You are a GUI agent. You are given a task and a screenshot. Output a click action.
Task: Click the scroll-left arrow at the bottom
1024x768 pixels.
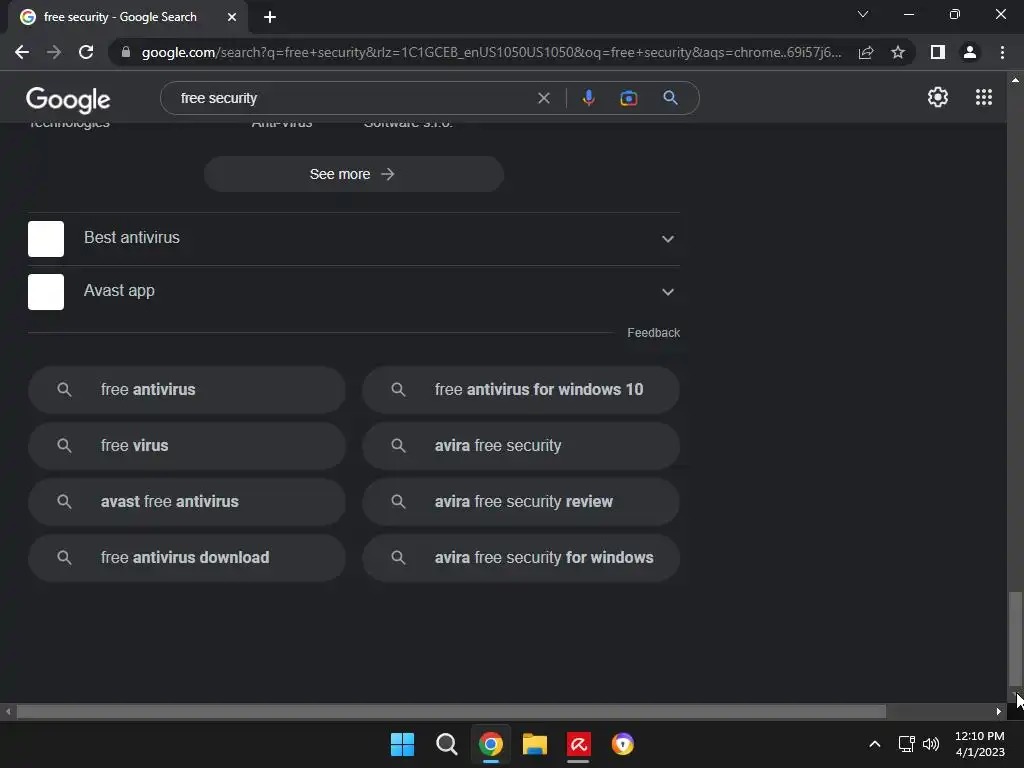tap(8, 711)
